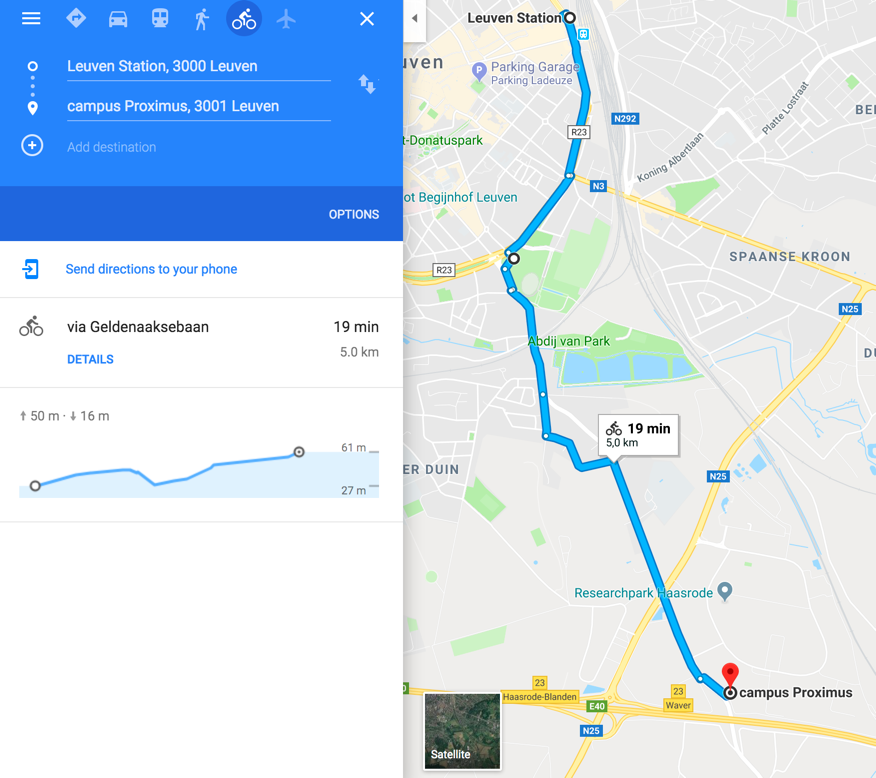876x778 pixels.
Task: Edit the campus Proximus destination field
Action: [199, 107]
